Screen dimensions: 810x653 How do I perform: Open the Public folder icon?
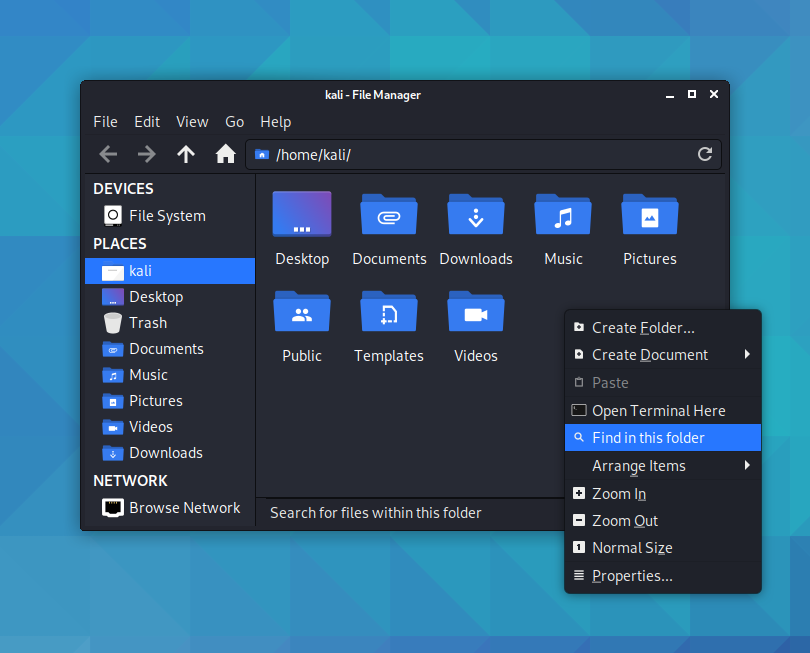(302, 311)
